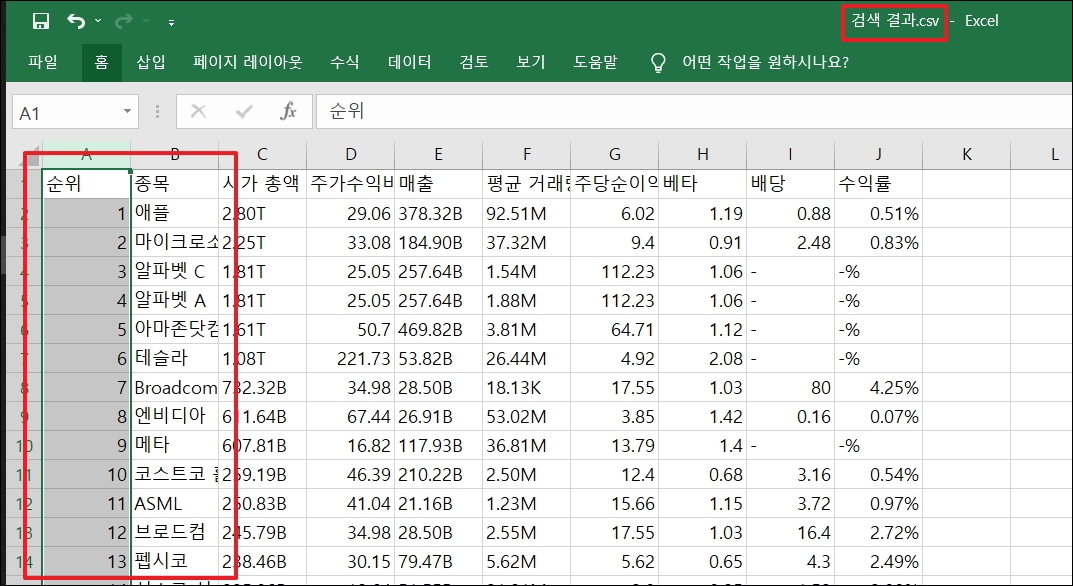Select column F header
Screen dimensions: 1073x586
pyautogui.click(x=526, y=155)
